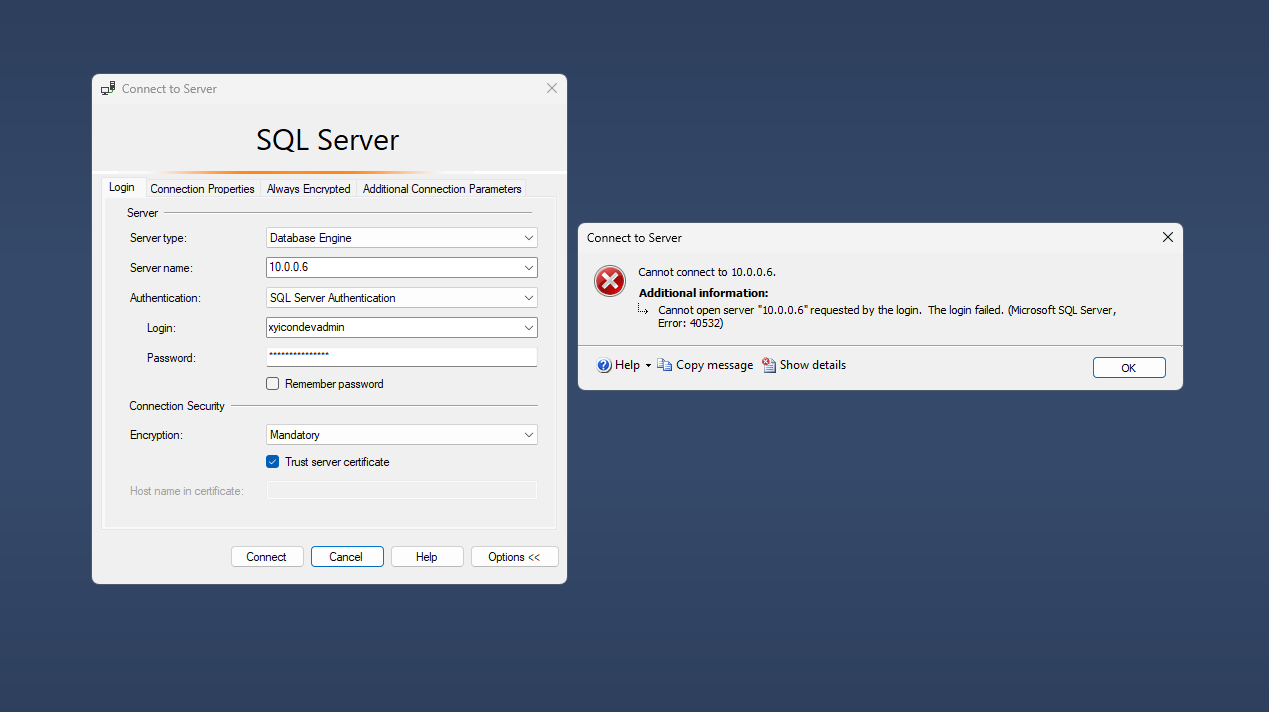Click the 'Connection Security' section label
The height and width of the screenshot is (712, 1269).
[x=177, y=406]
